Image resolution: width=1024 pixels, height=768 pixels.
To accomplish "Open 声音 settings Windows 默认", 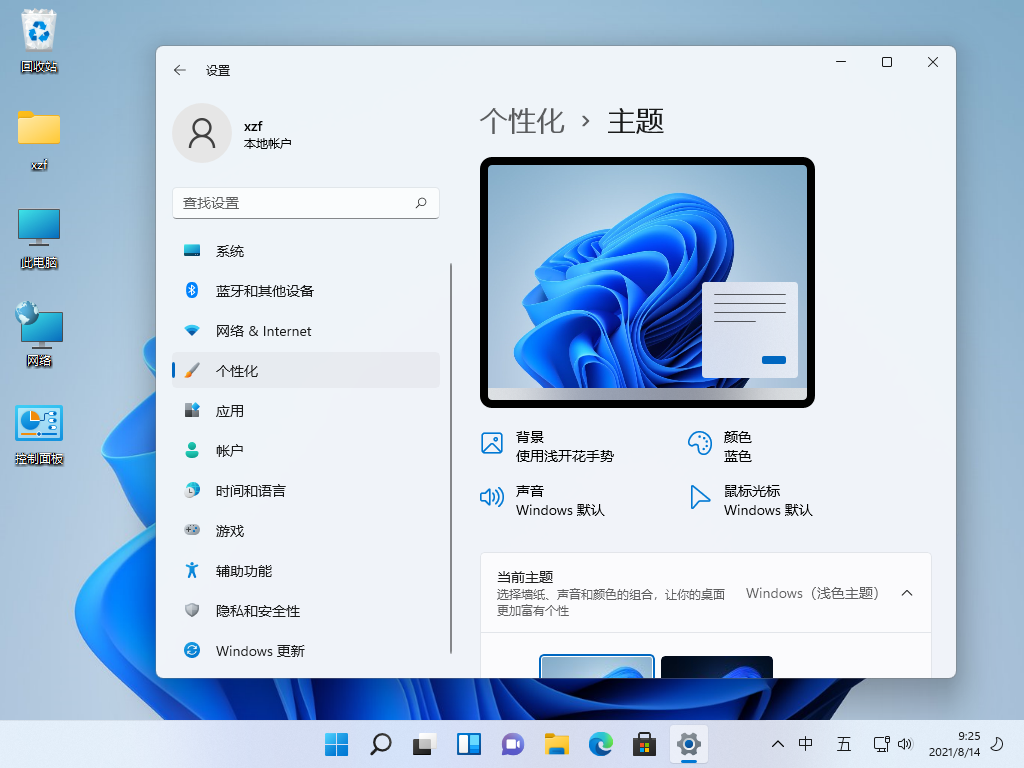I will 543,500.
